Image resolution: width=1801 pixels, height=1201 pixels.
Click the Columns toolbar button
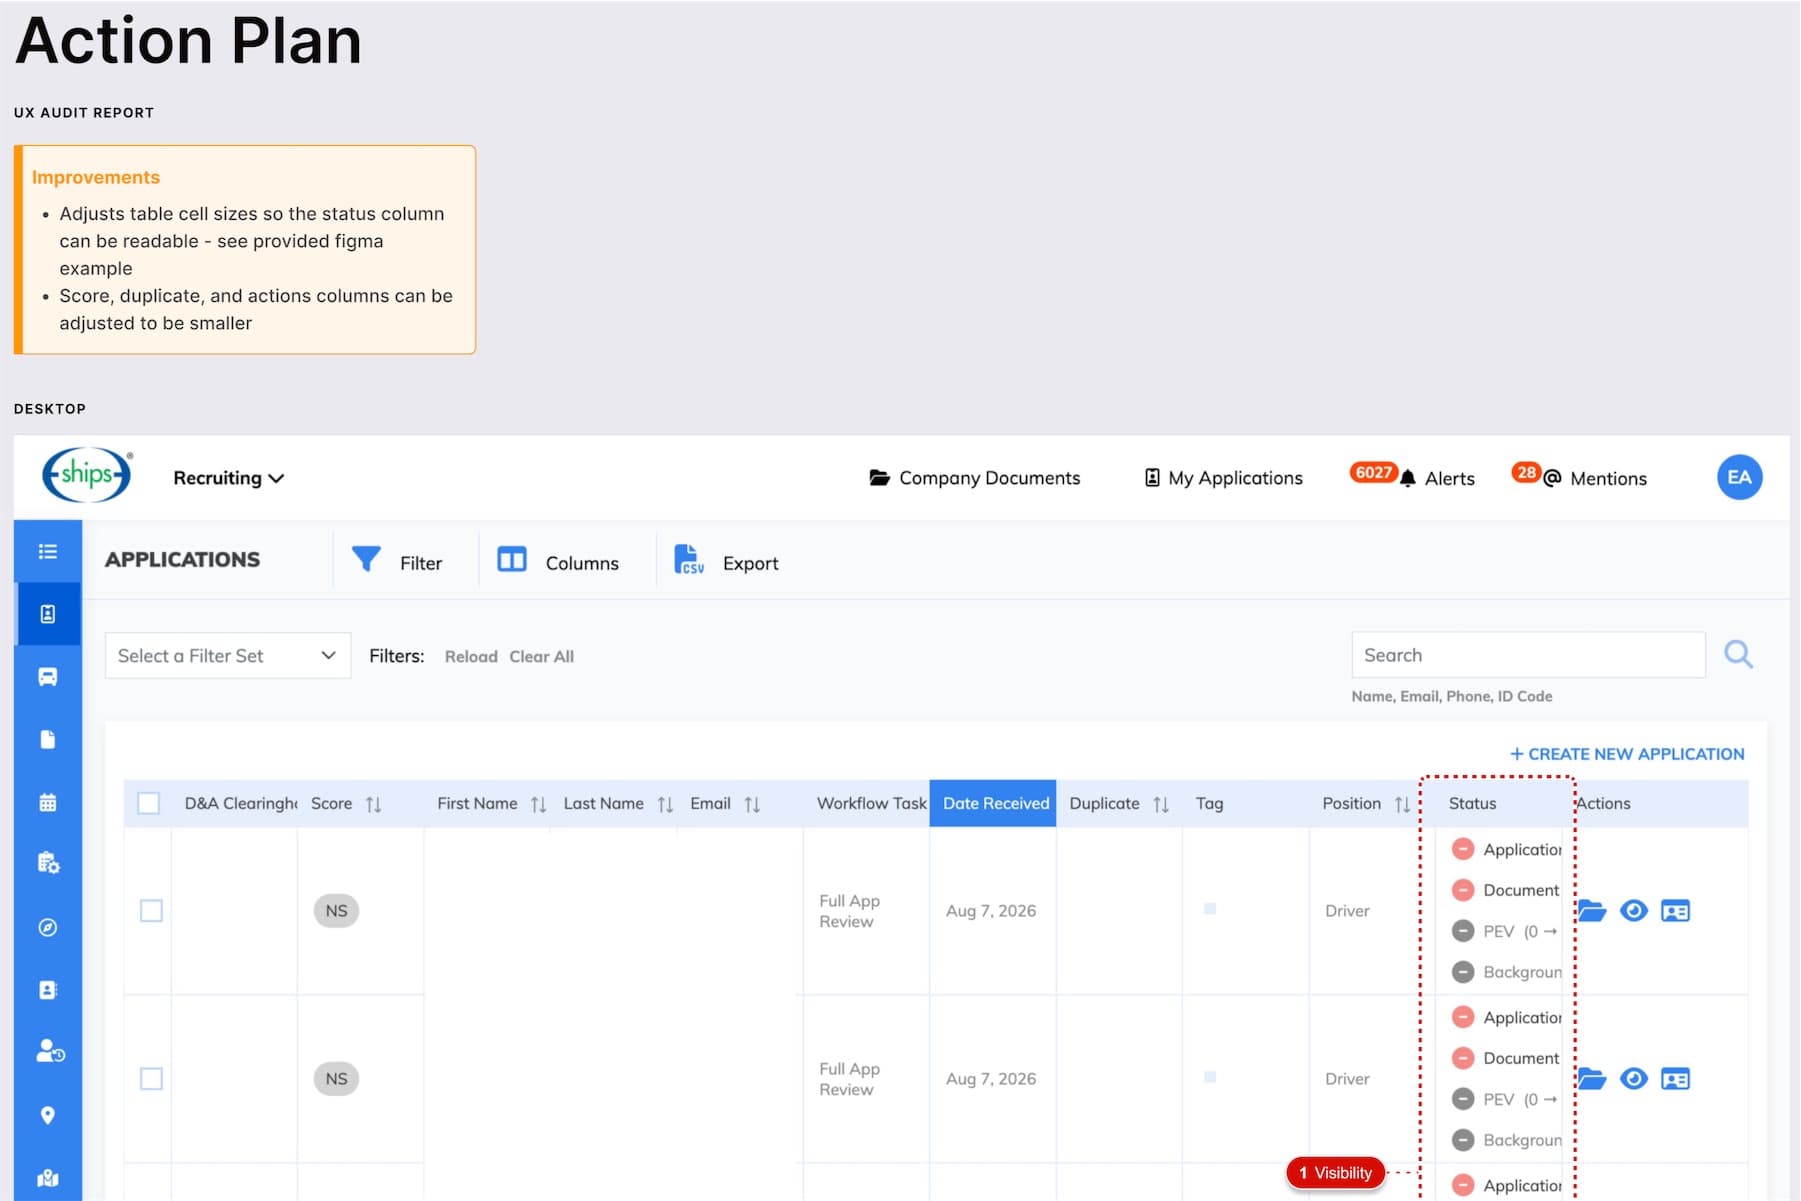pos(558,561)
